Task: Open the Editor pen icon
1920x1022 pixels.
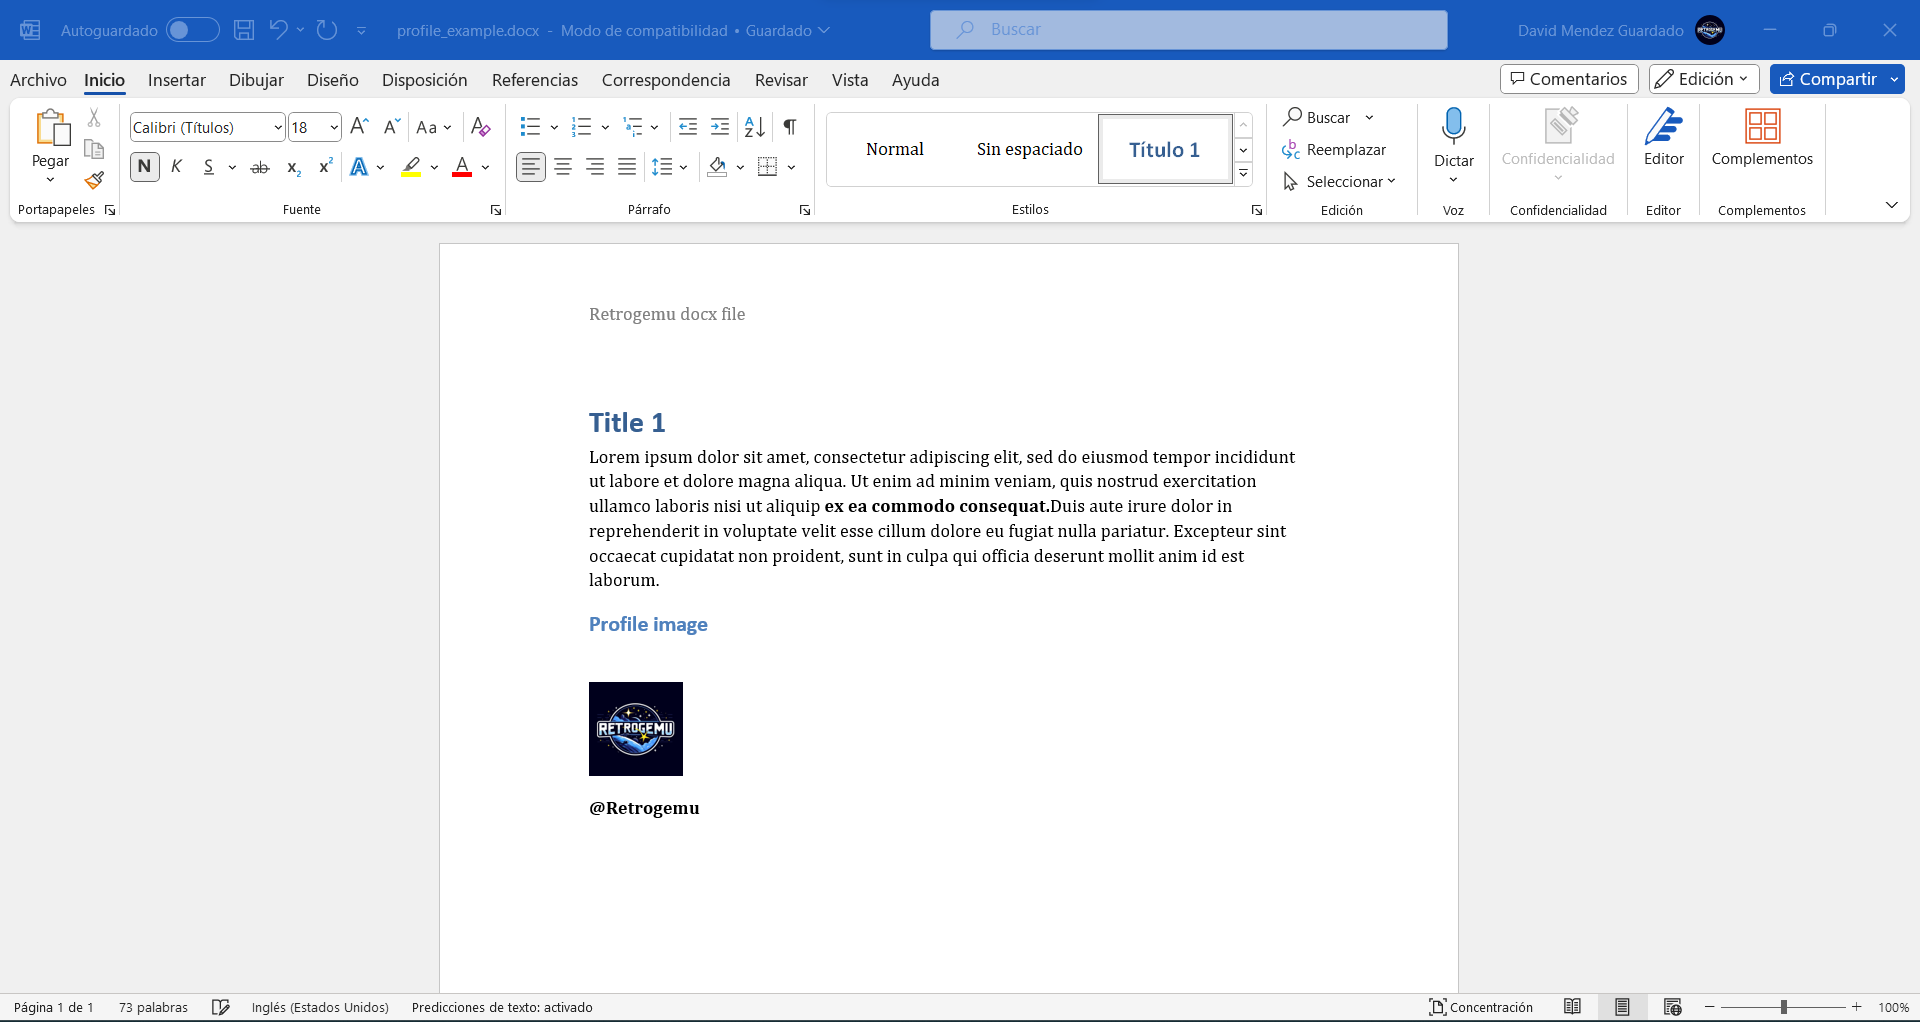Action: pyautogui.click(x=1664, y=127)
